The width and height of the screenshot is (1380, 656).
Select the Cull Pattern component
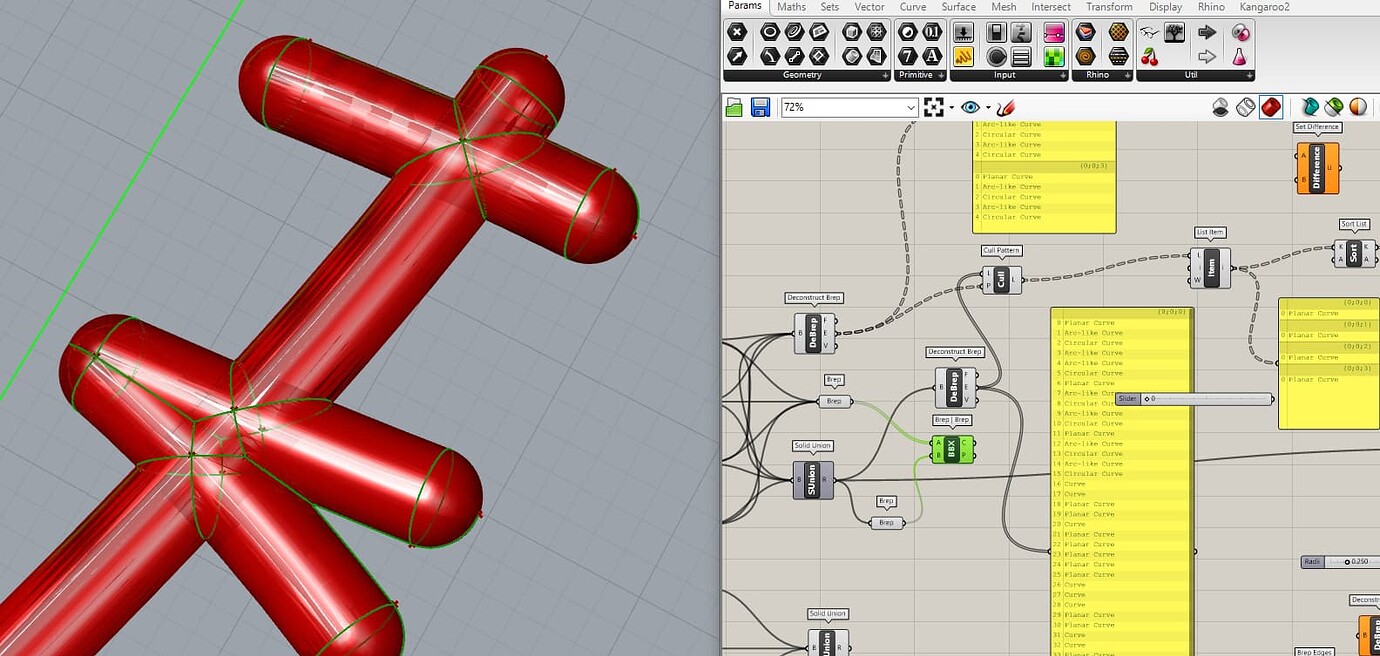[x=1001, y=278]
